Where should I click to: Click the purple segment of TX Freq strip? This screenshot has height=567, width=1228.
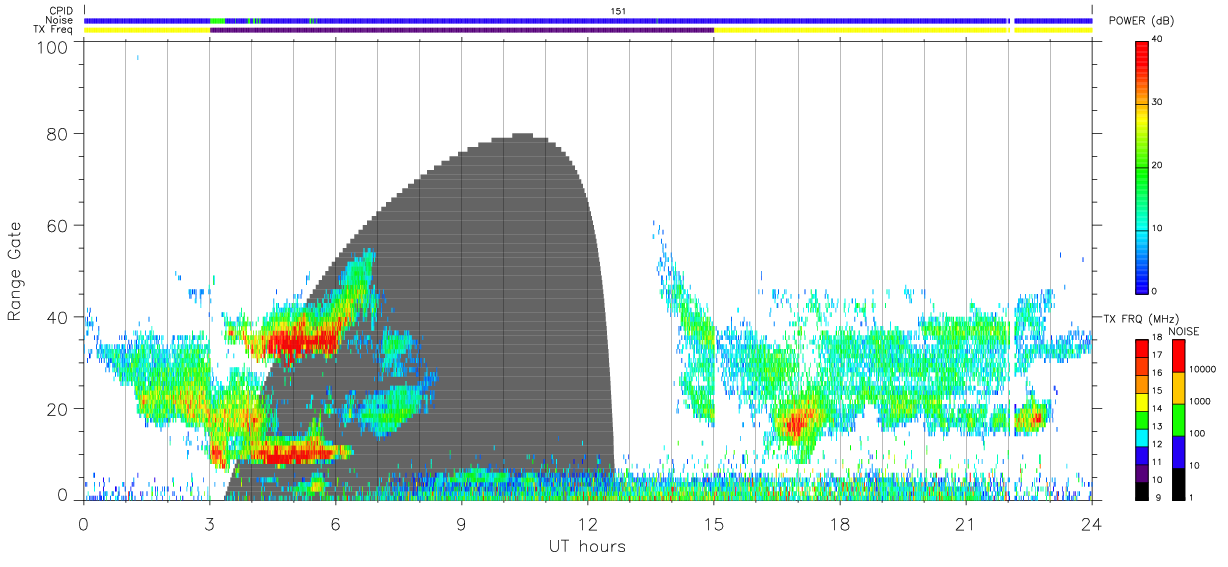pos(462,30)
